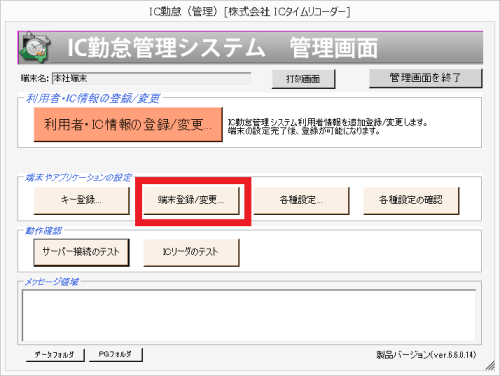Open 各種設定 settings button
The height and width of the screenshot is (376, 500).
tap(301, 200)
